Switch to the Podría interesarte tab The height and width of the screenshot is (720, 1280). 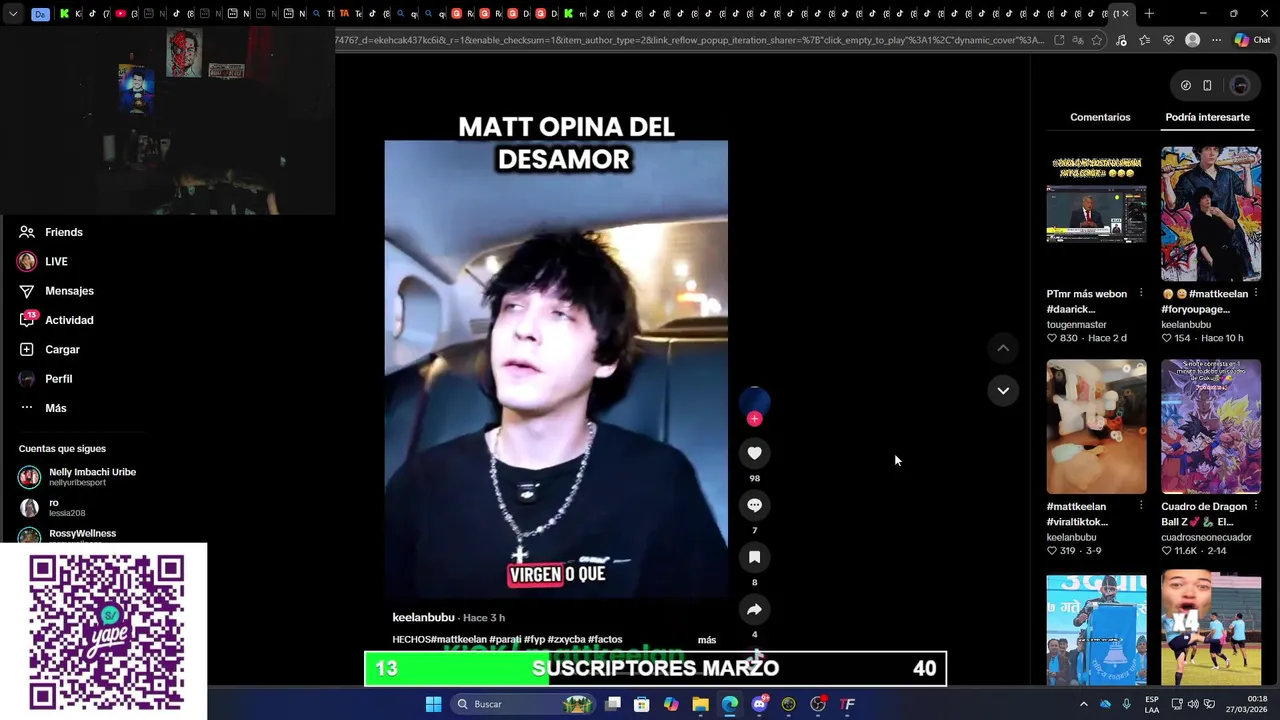(x=1207, y=117)
